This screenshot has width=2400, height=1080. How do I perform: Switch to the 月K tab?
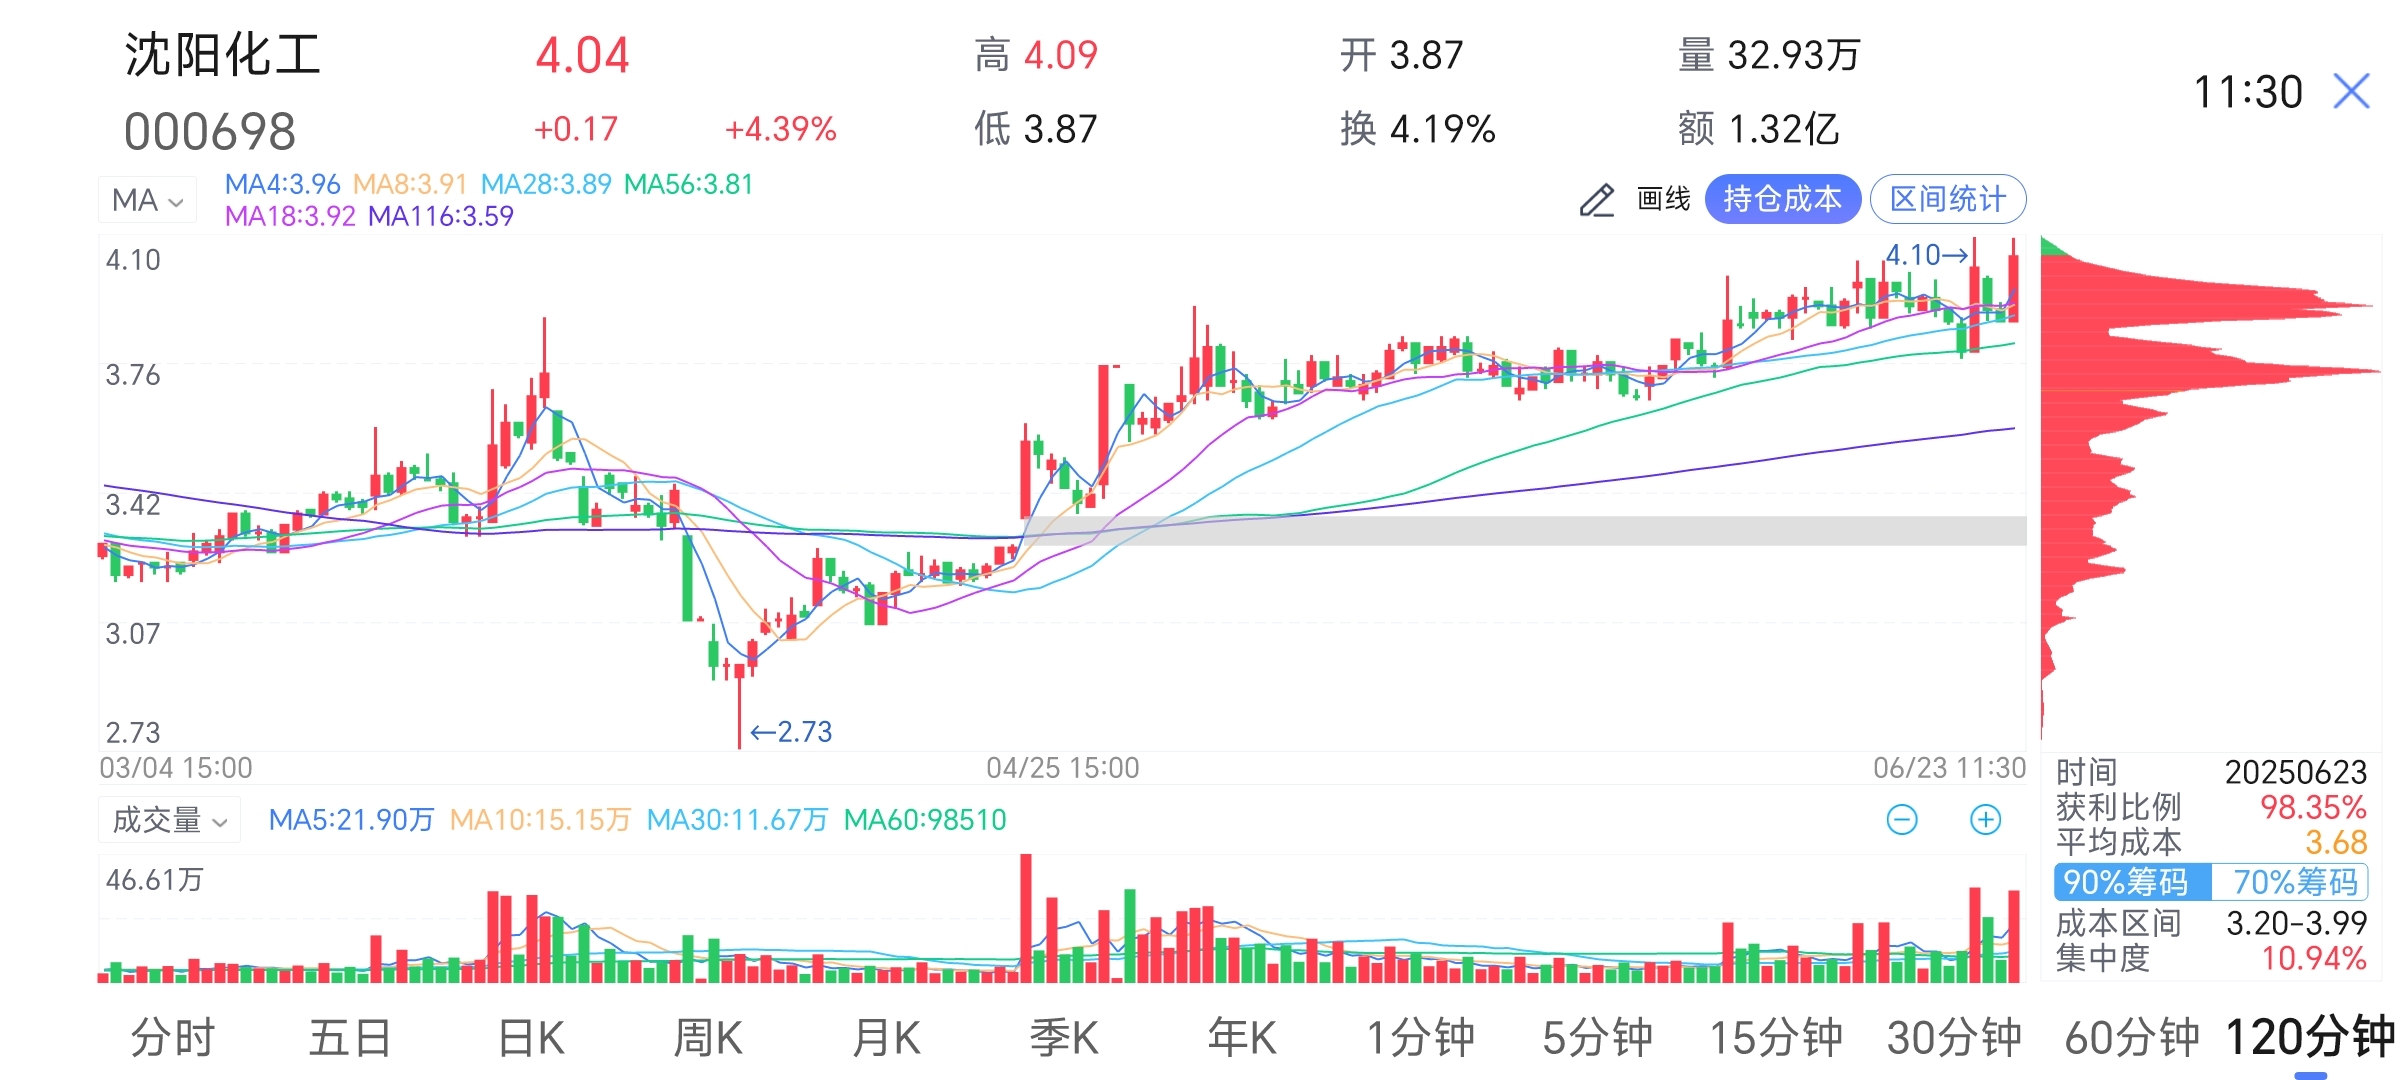pyautogui.click(x=886, y=1038)
